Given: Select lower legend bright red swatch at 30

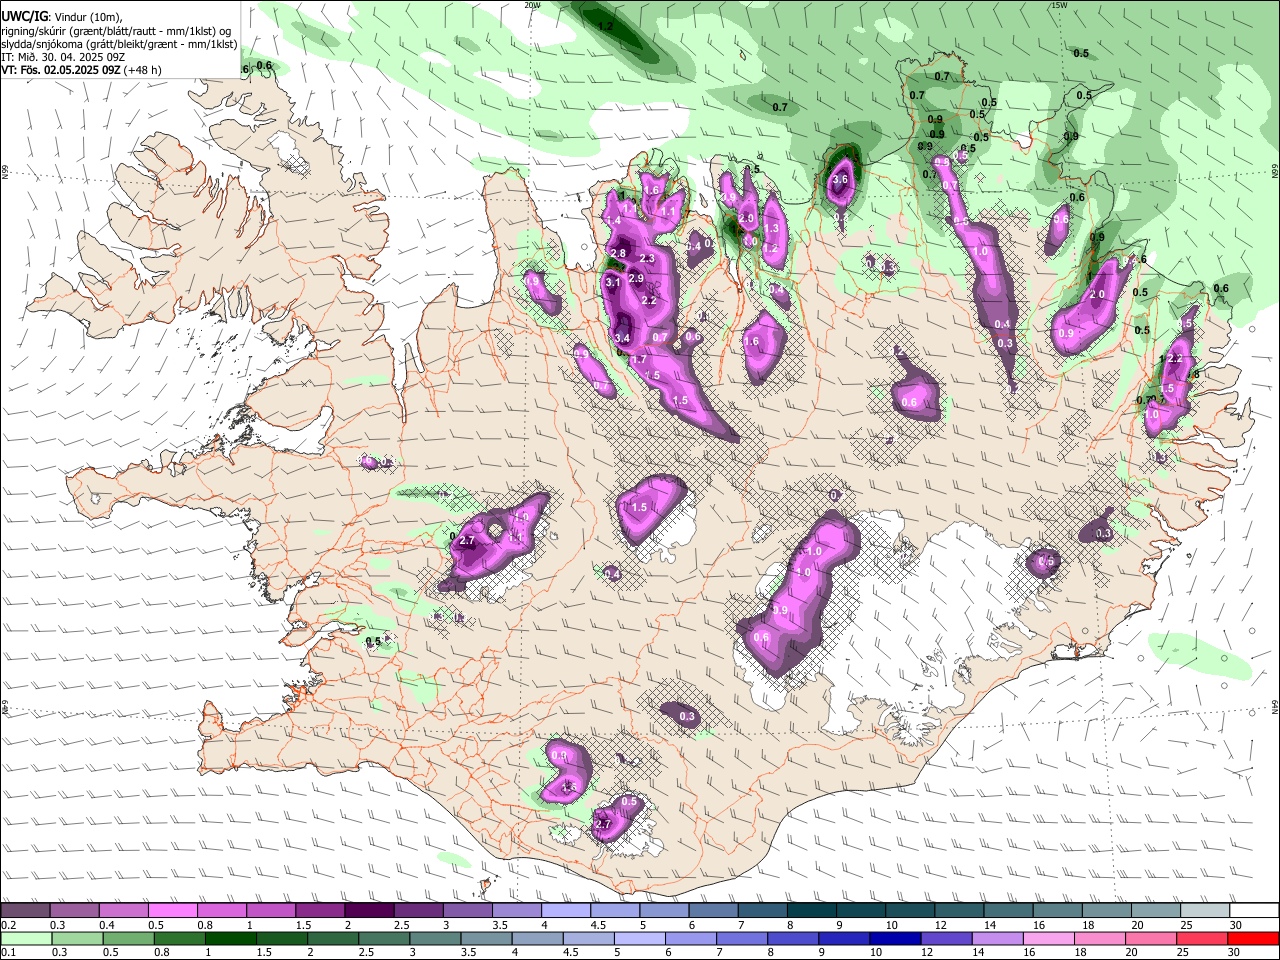Looking at the screenshot, I should coord(1254,938).
